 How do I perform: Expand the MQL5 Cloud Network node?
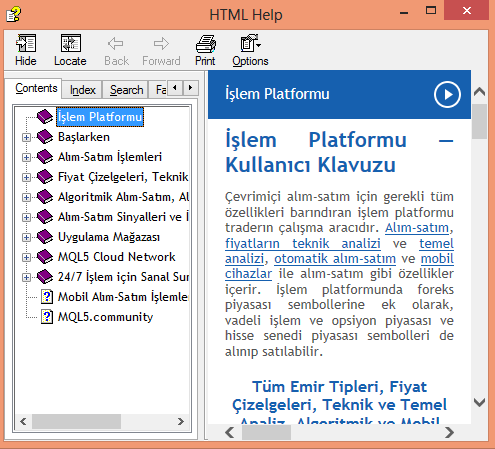[x=26, y=257]
